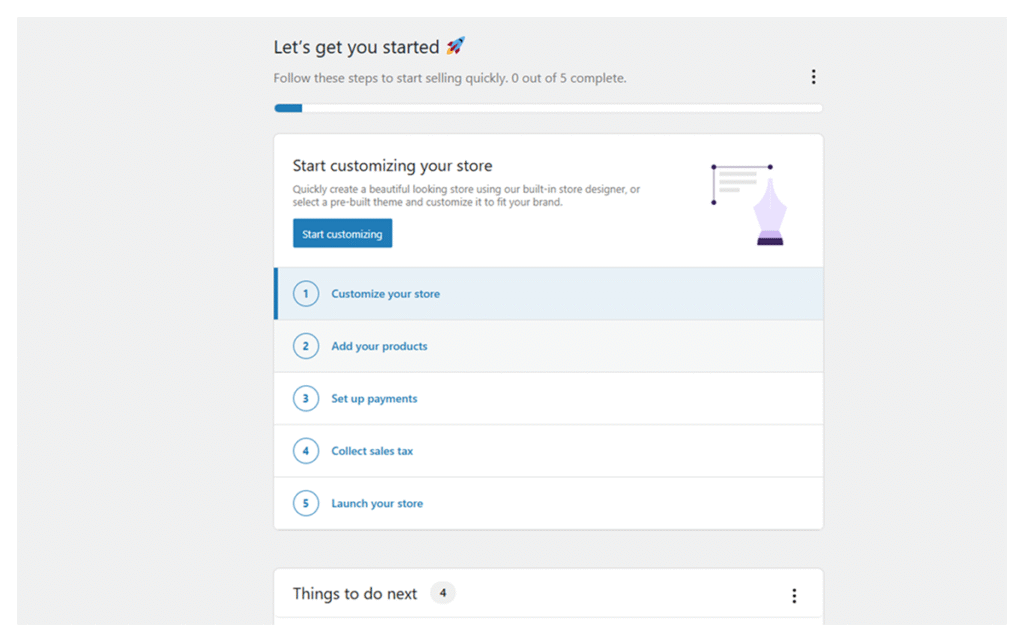Click the 'Let's get you started' title
This screenshot has height=642, width=1024.
(356, 47)
